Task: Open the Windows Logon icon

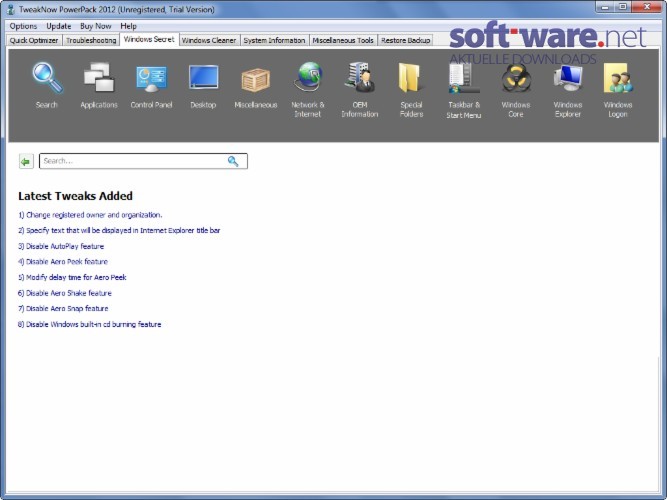Action: click(618, 78)
